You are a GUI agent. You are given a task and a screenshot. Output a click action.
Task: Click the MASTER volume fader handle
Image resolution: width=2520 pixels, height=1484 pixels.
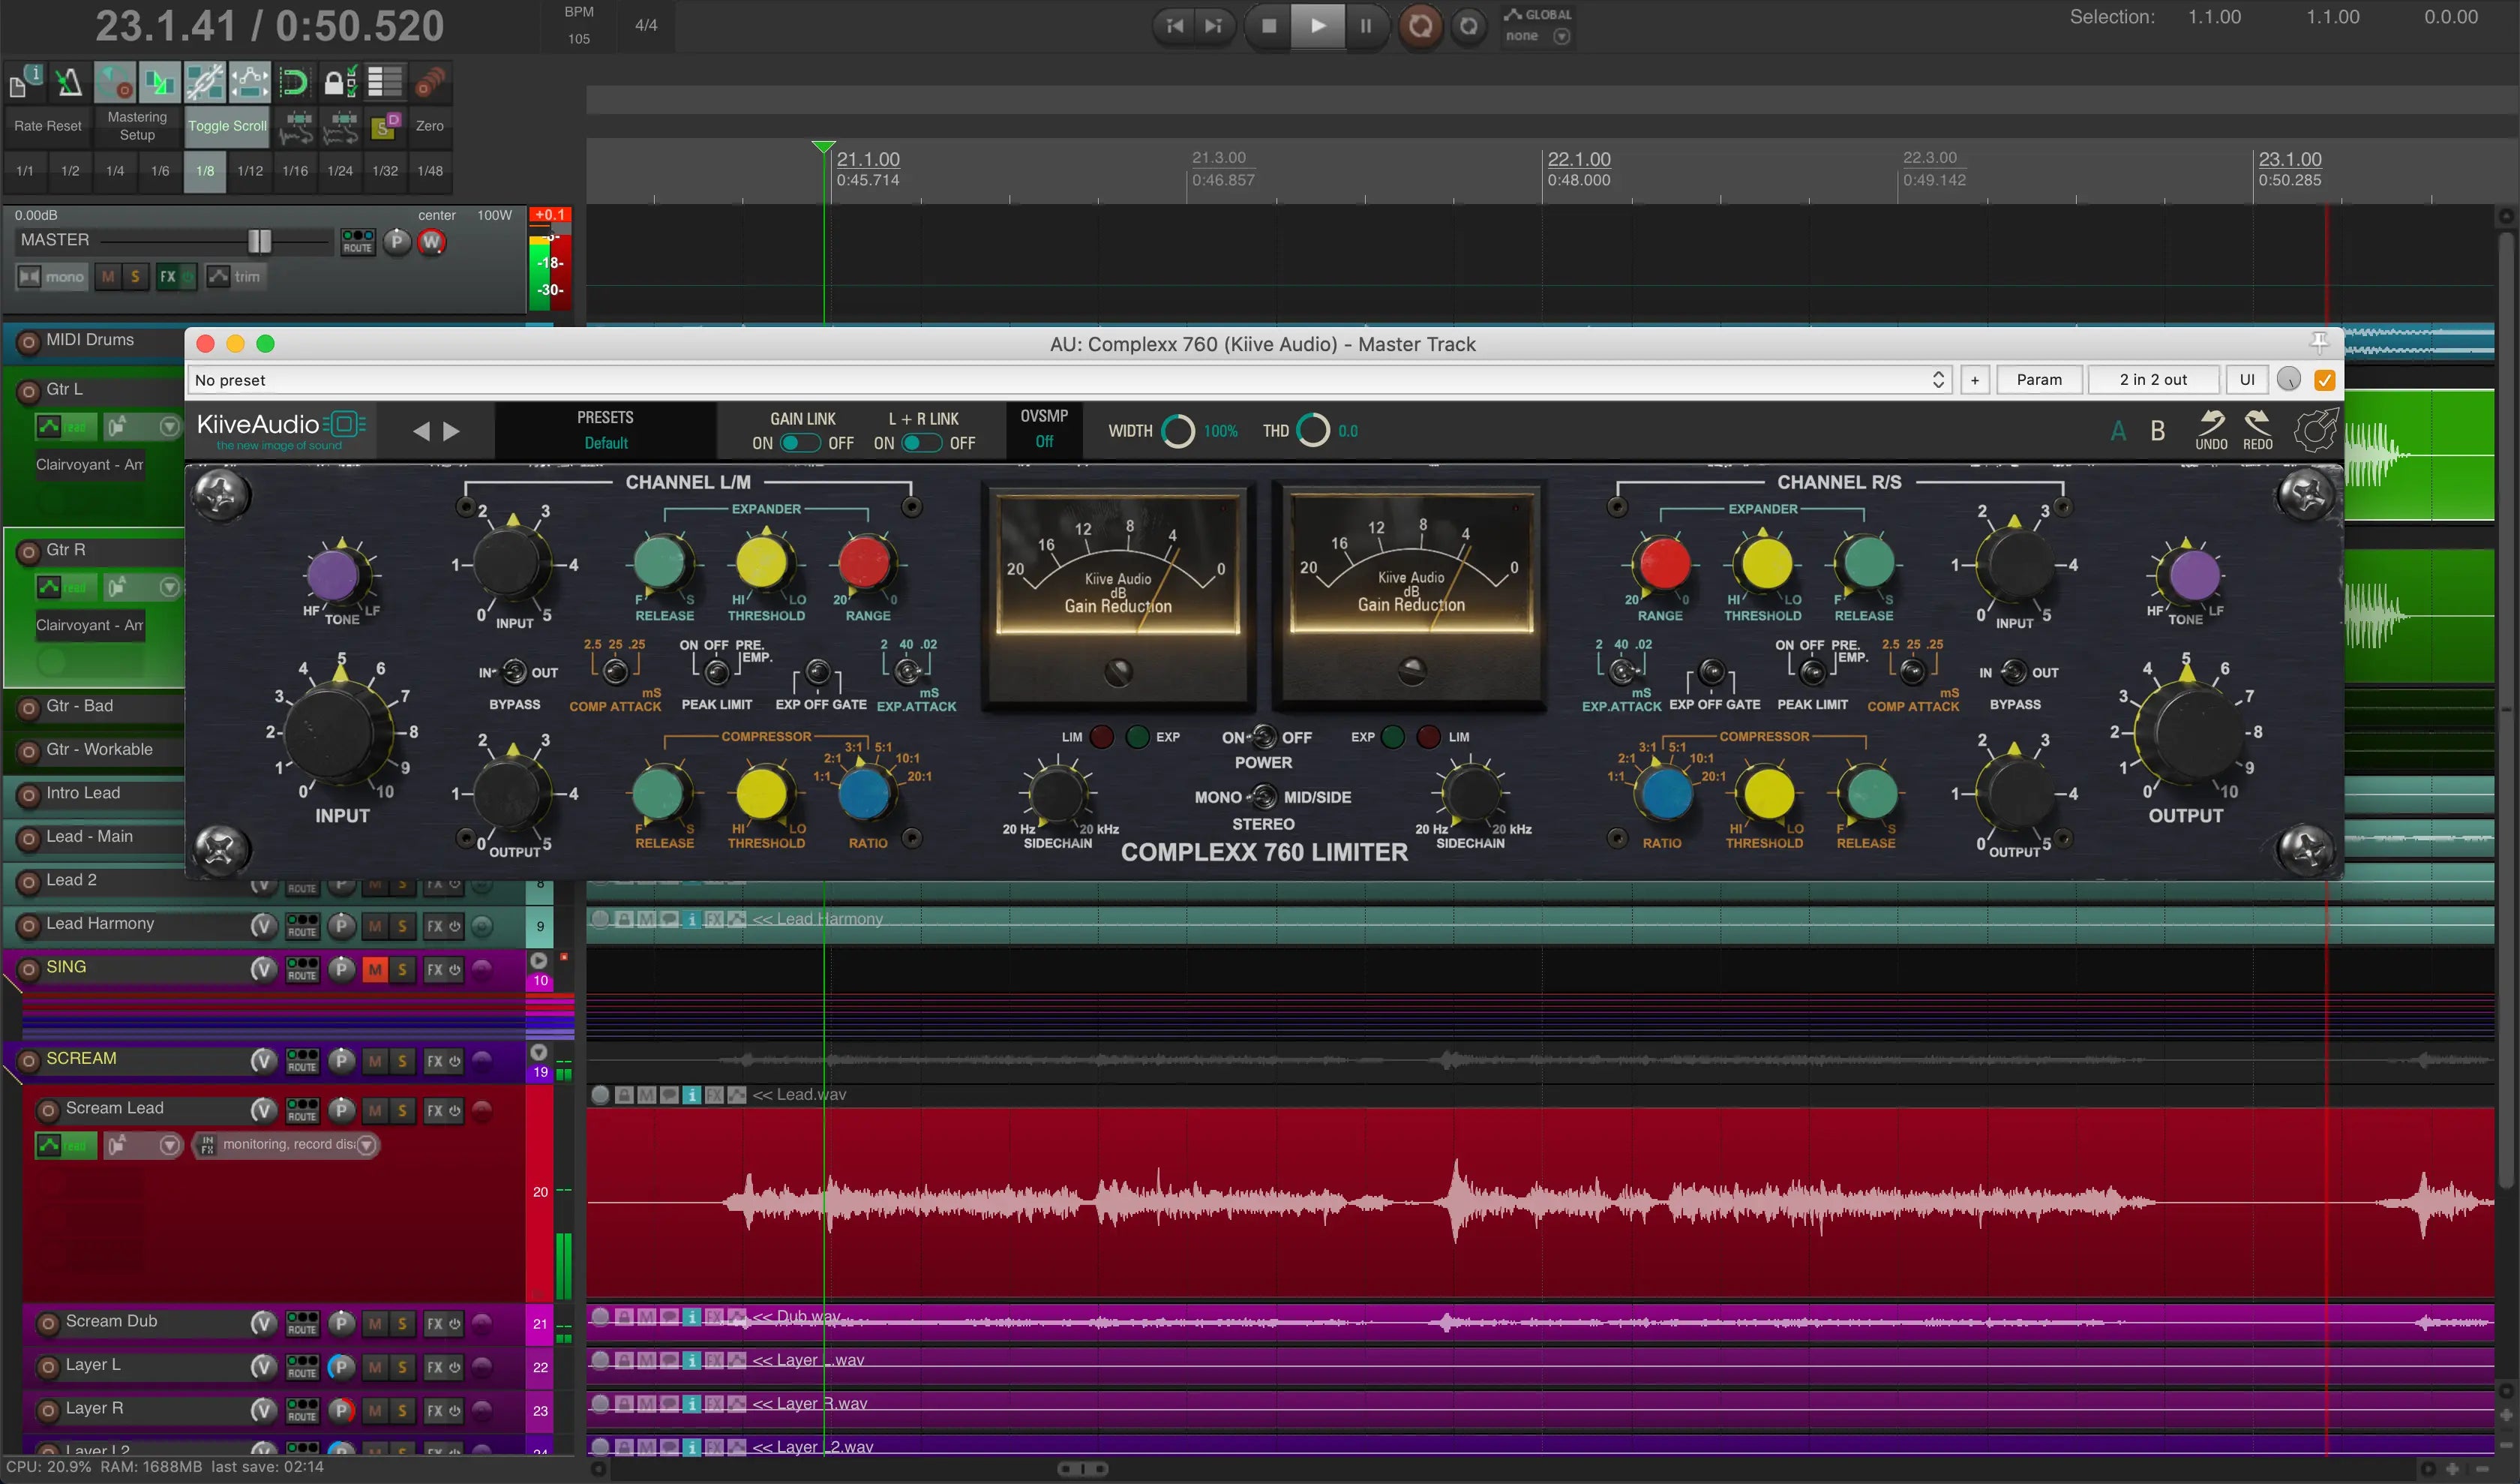pos(259,241)
